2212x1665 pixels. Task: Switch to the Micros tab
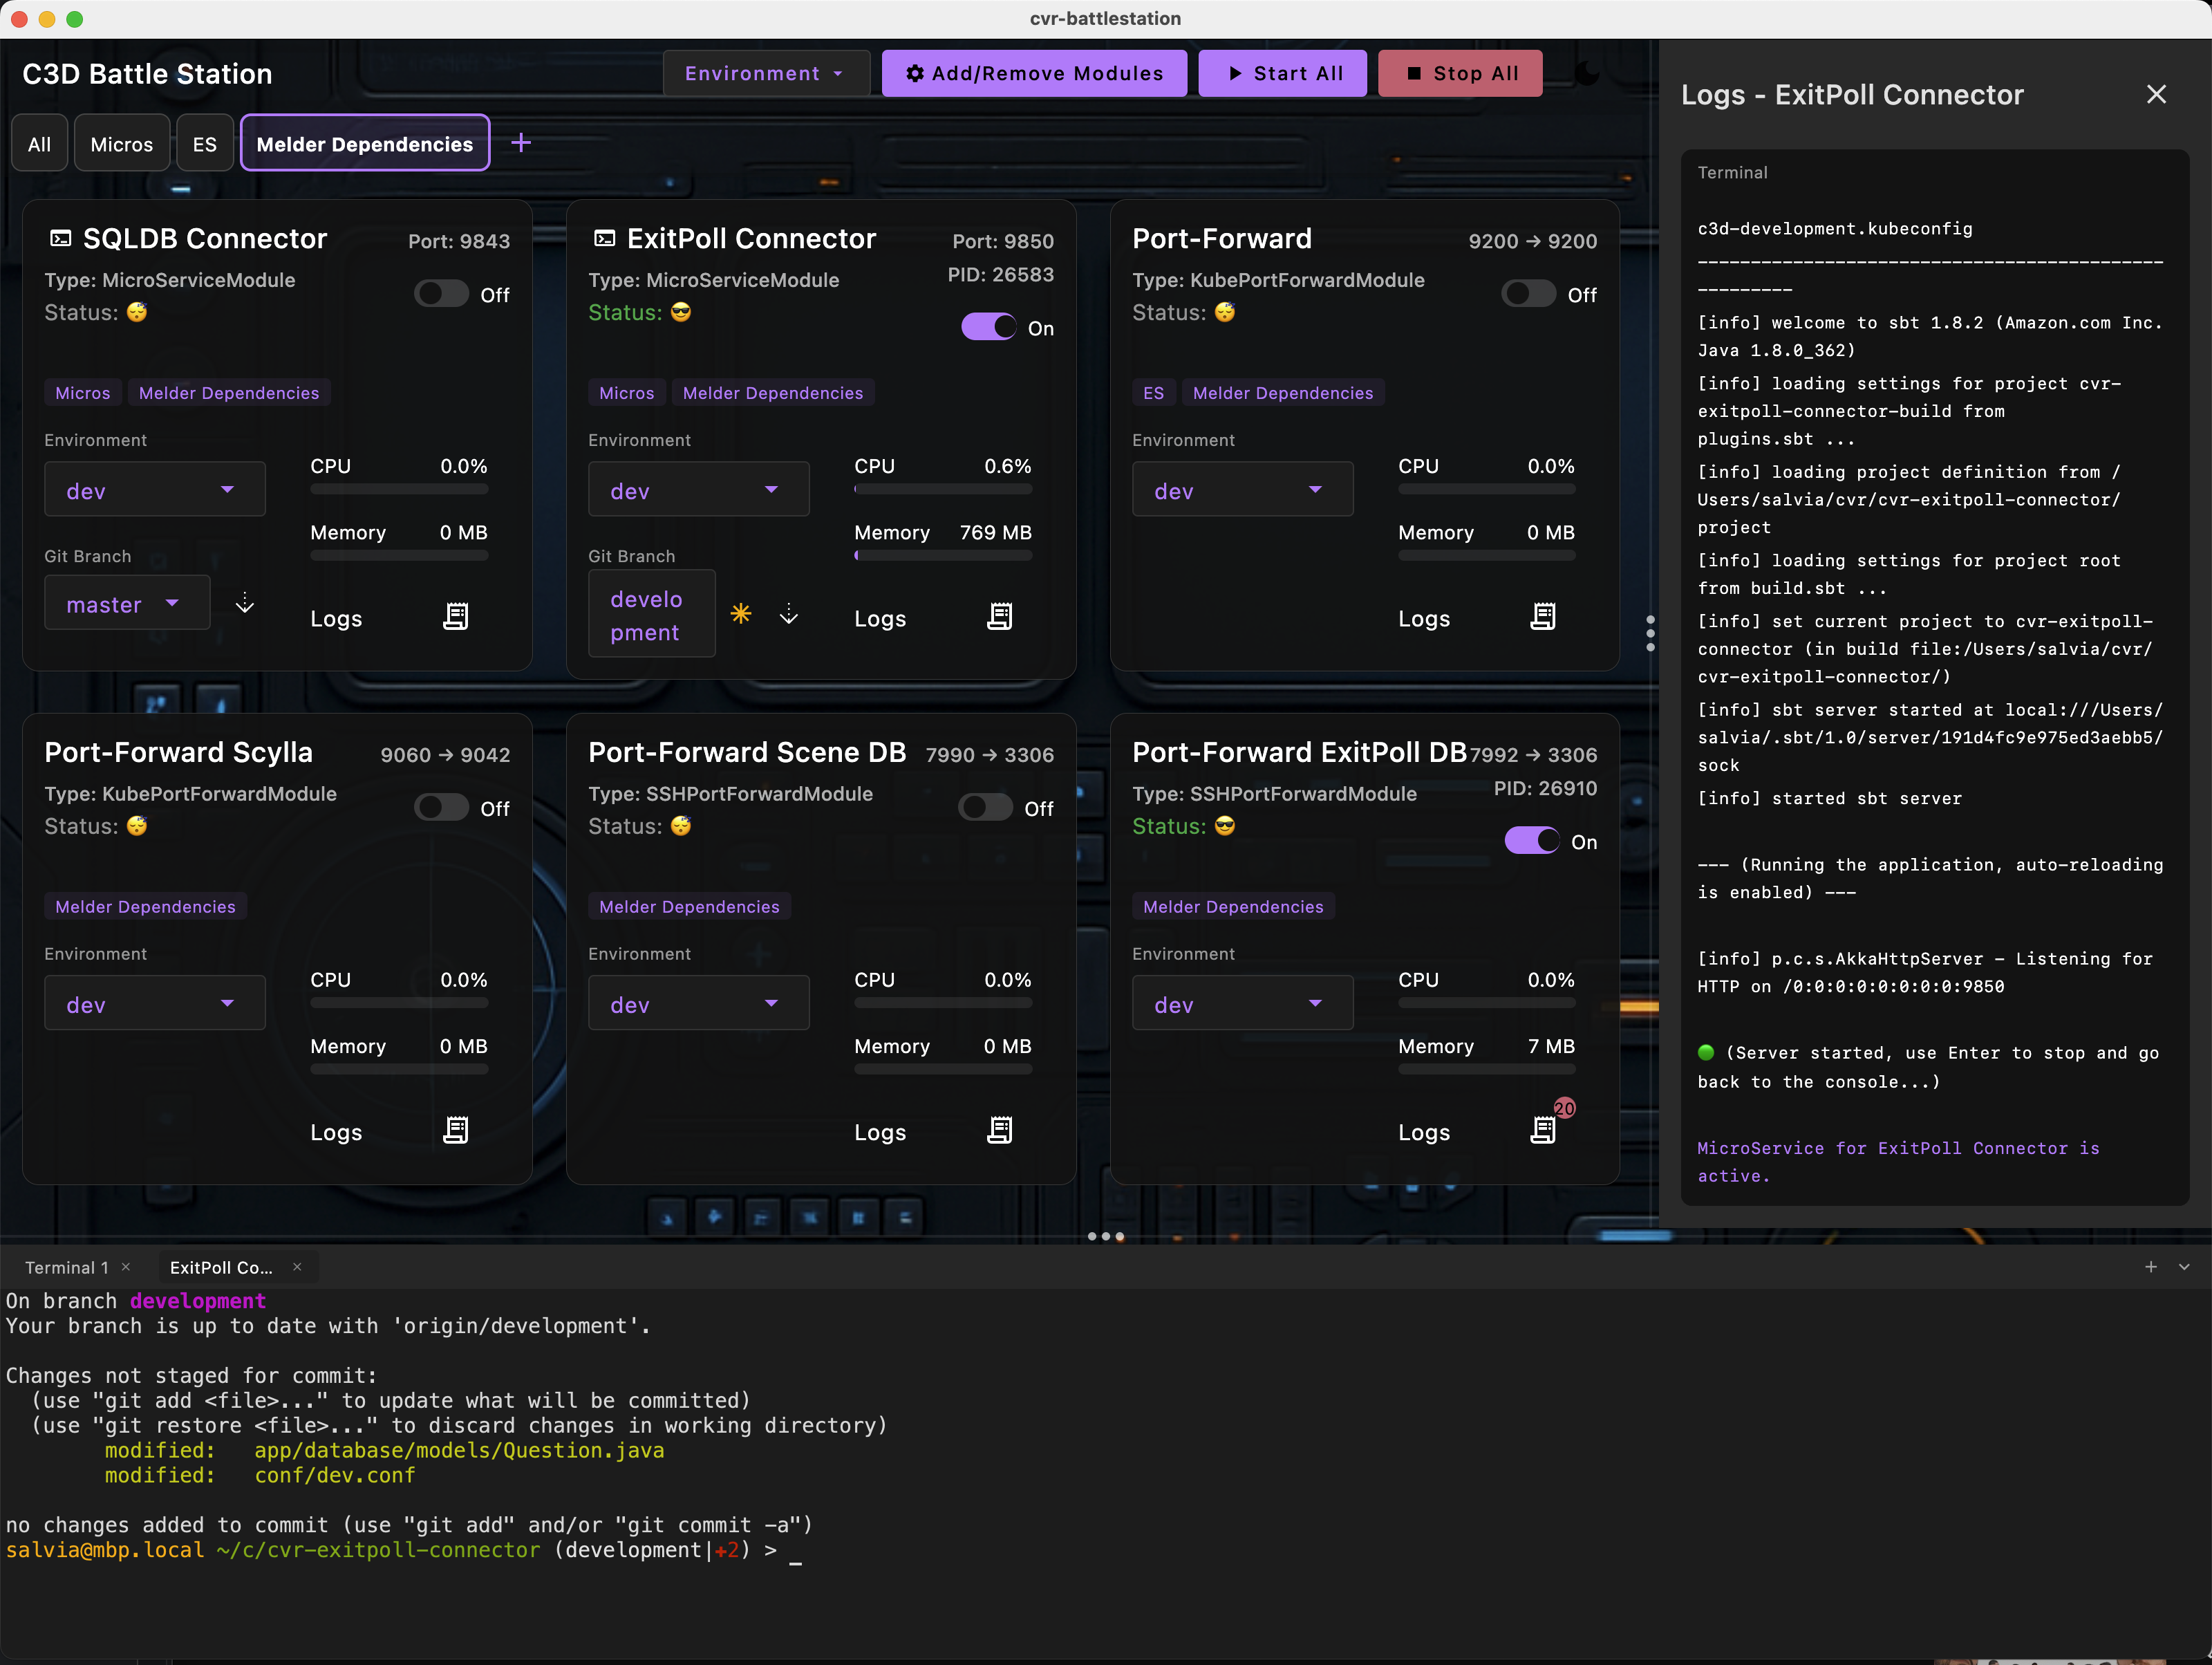pyautogui.click(x=121, y=144)
